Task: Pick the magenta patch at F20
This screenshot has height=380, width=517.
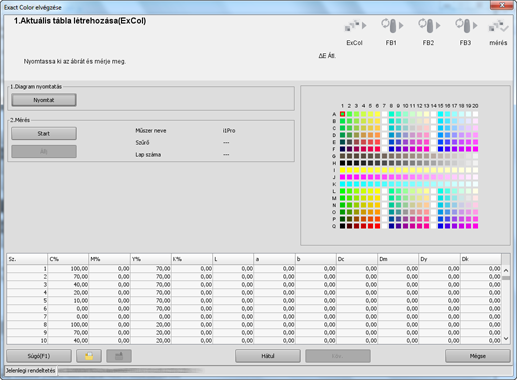Action: pyautogui.click(x=475, y=149)
